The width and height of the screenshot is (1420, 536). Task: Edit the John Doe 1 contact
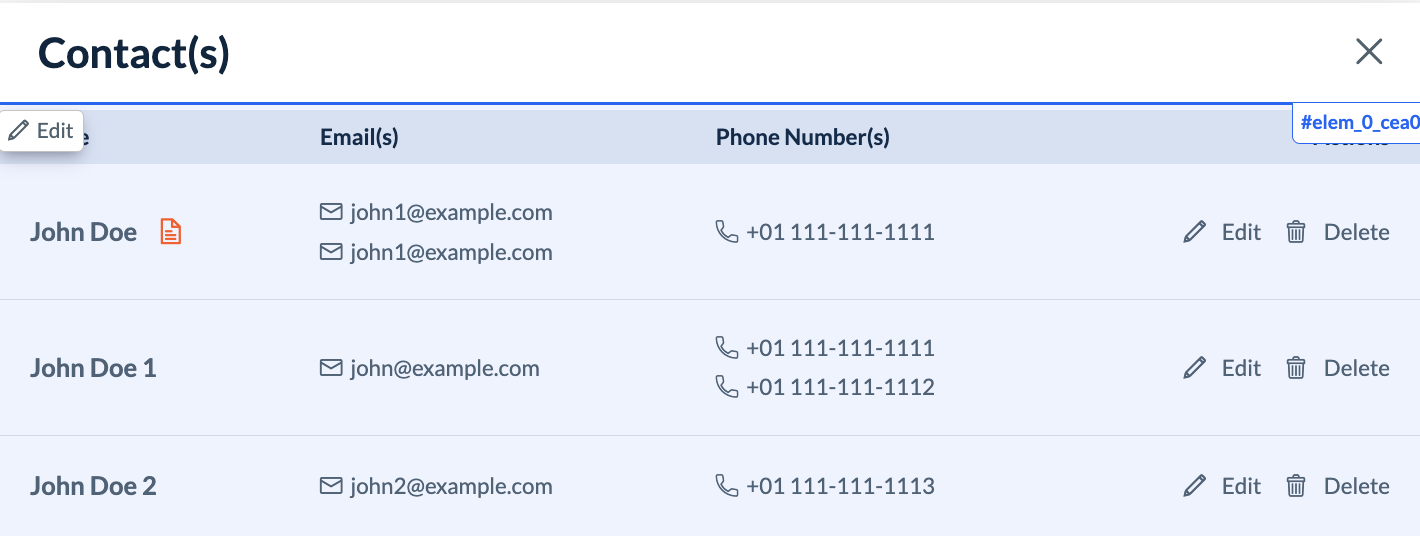1240,368
